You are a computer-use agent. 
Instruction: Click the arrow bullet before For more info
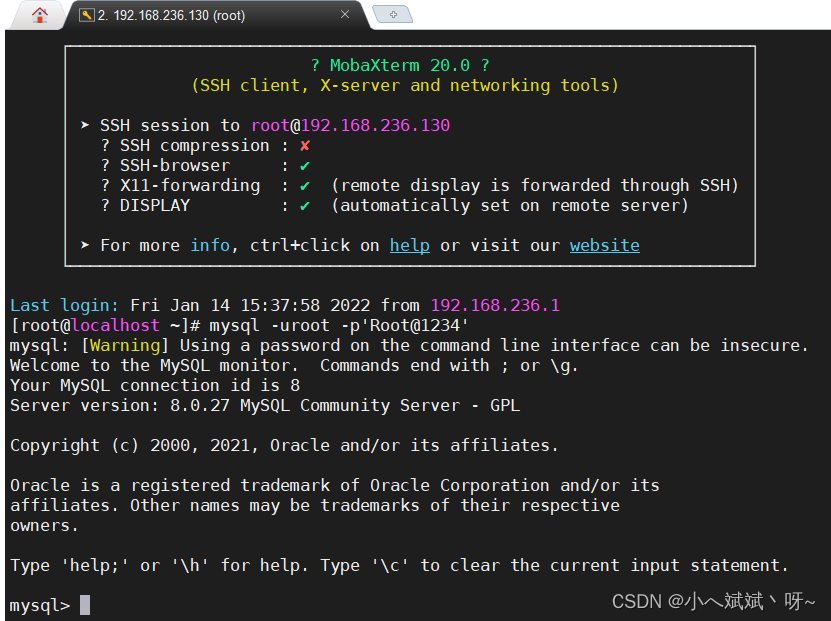pyautogui.click(x=85, y=245)
